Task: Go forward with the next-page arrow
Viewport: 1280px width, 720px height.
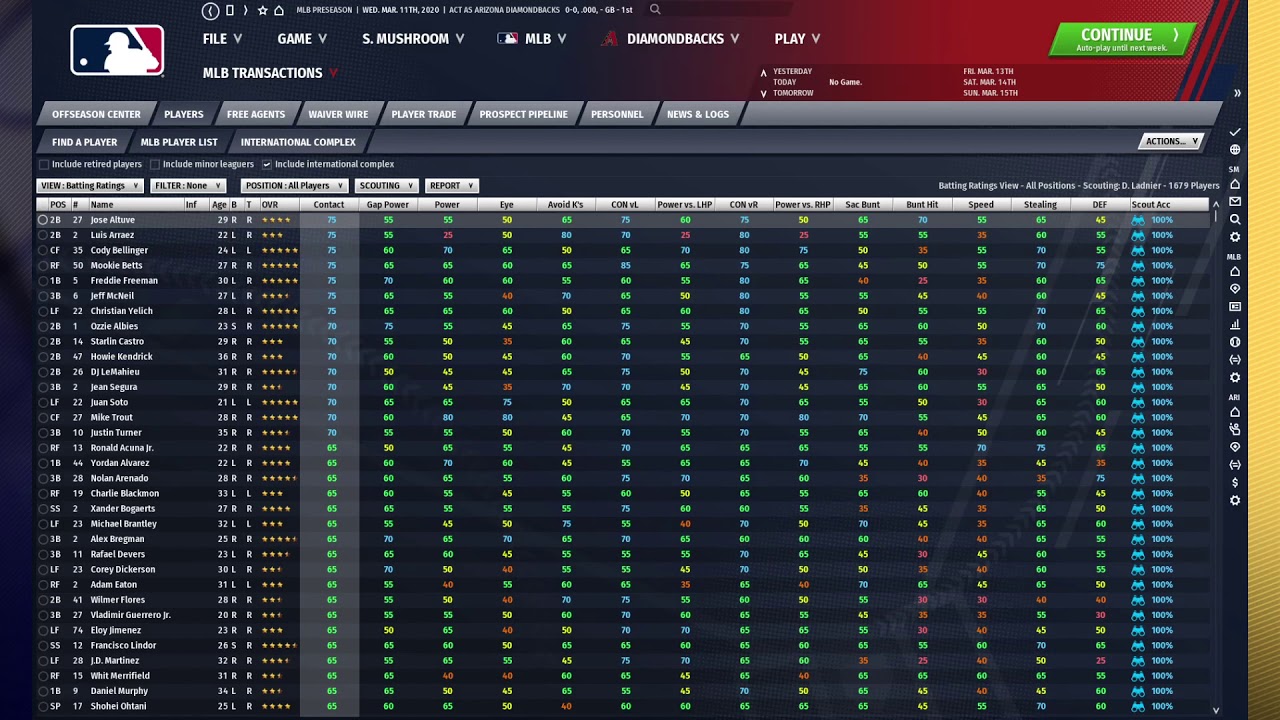Action: [x=245, y=10]
